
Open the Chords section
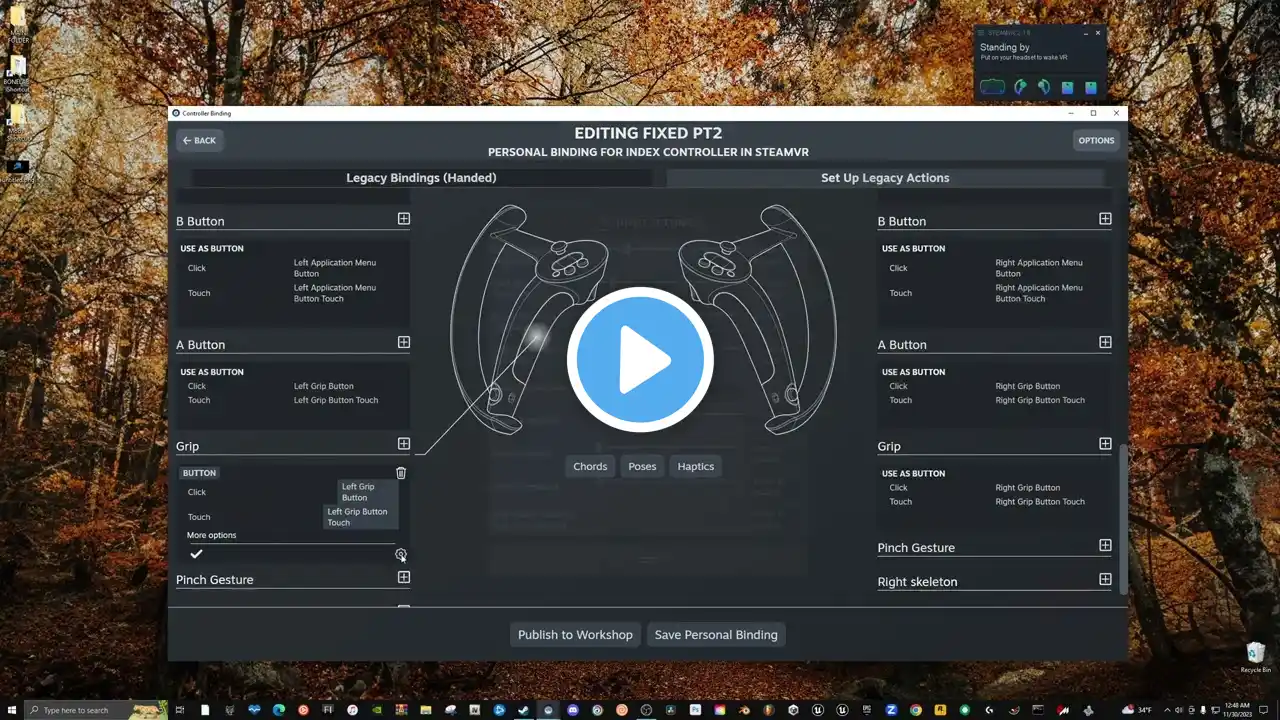(590, 466)
